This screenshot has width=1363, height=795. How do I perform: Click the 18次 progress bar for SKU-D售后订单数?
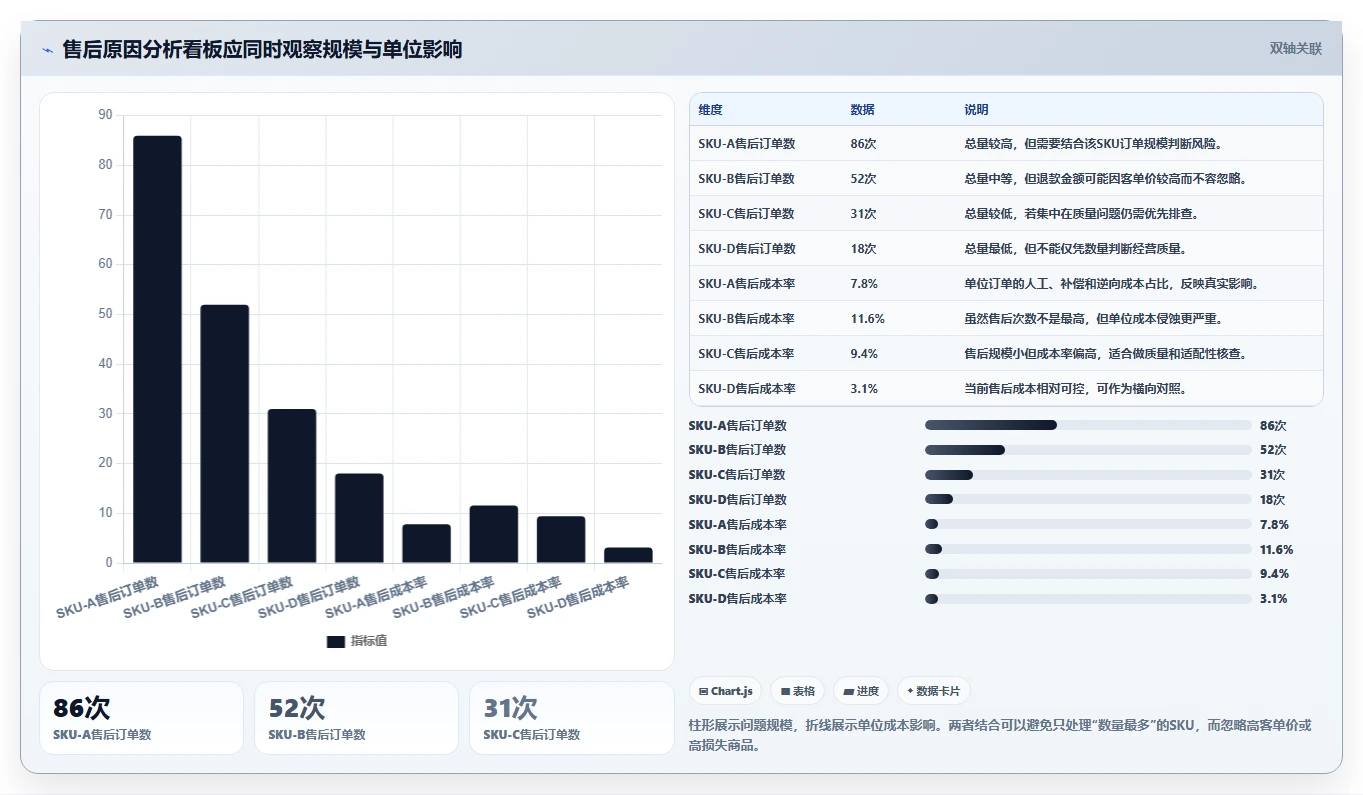[1088, 499]
